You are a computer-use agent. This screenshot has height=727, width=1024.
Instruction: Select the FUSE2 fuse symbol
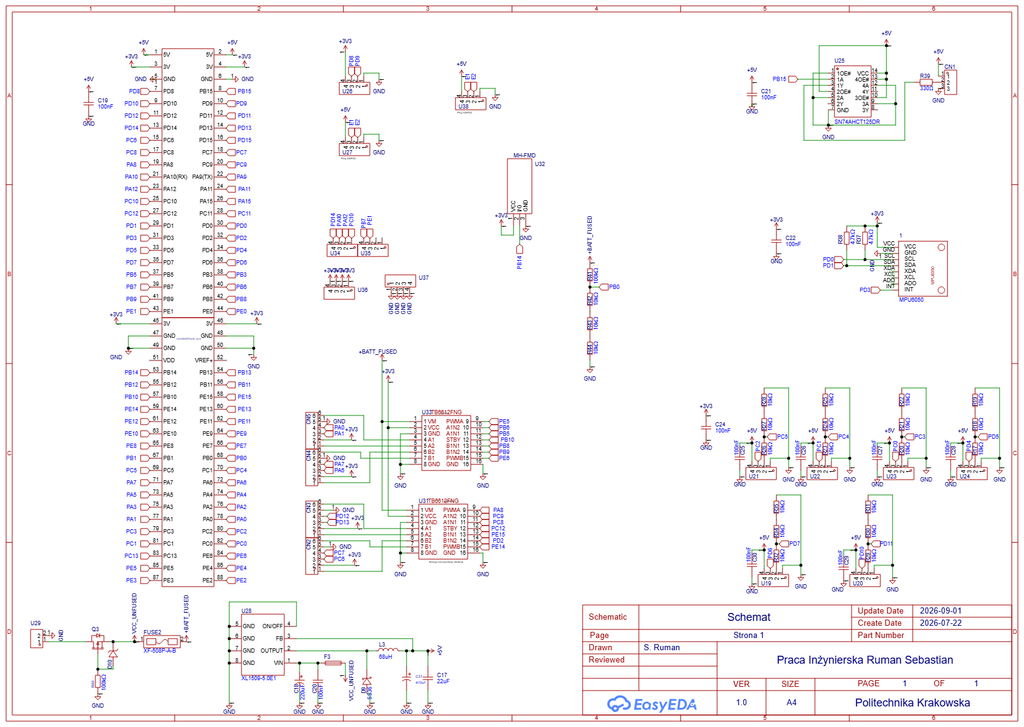[160, 641]
